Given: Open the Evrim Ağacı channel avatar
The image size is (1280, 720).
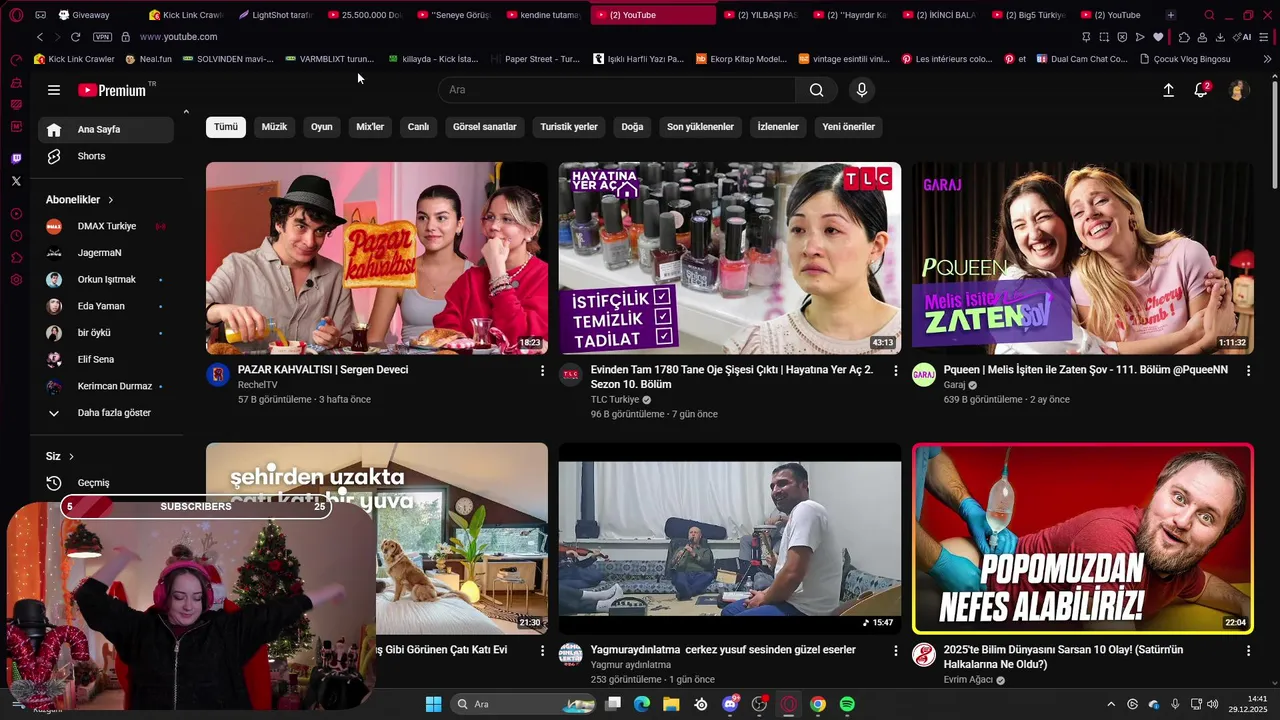Looking at the screenshot, I should (x=924, y=655).
